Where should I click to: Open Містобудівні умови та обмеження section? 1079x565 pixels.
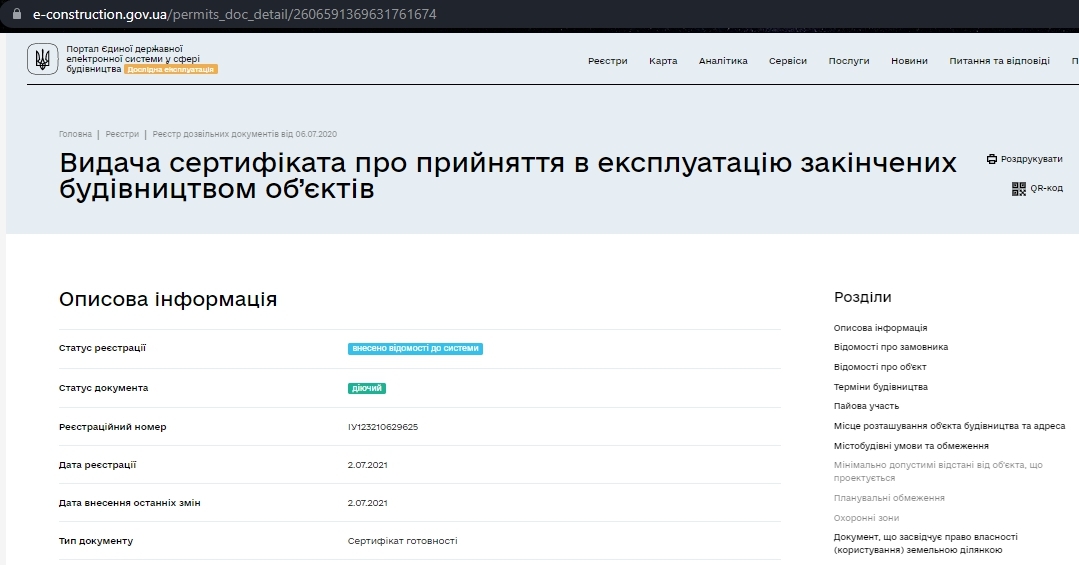911,446
